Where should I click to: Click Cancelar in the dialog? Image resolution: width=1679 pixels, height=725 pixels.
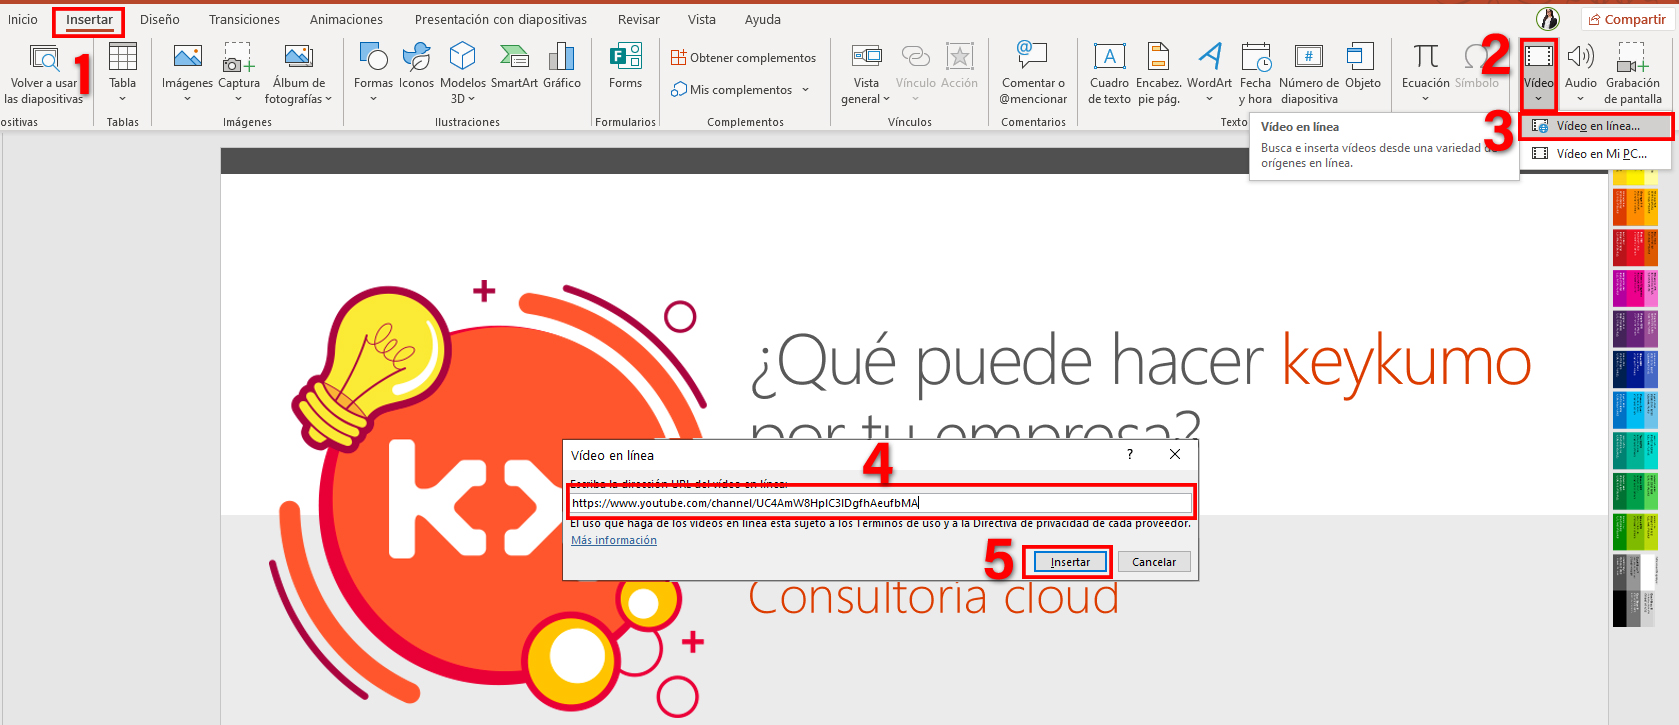1154,562
